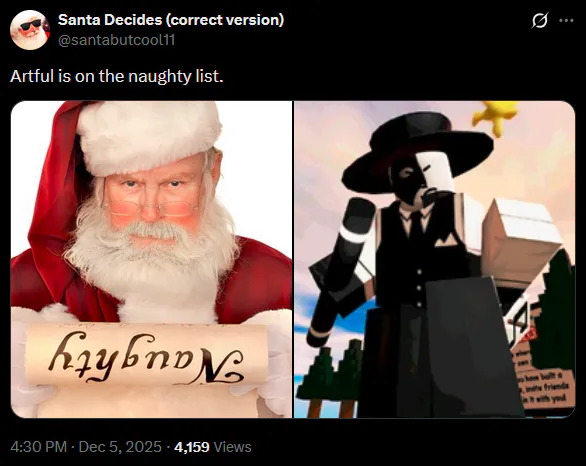Click the Santa sunglasses profile avatar

[x=30, y=30]
